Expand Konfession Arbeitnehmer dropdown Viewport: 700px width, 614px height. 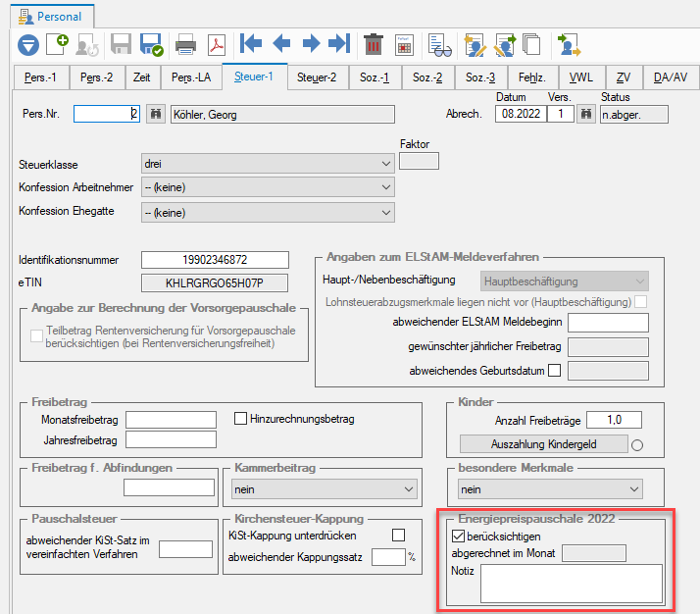pos(268,187)
